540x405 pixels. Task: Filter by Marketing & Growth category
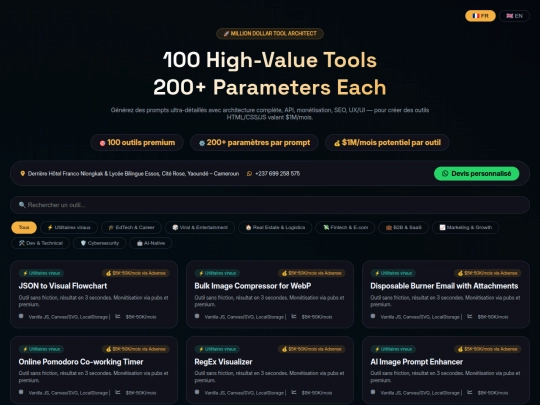click(x=465, y=227)
